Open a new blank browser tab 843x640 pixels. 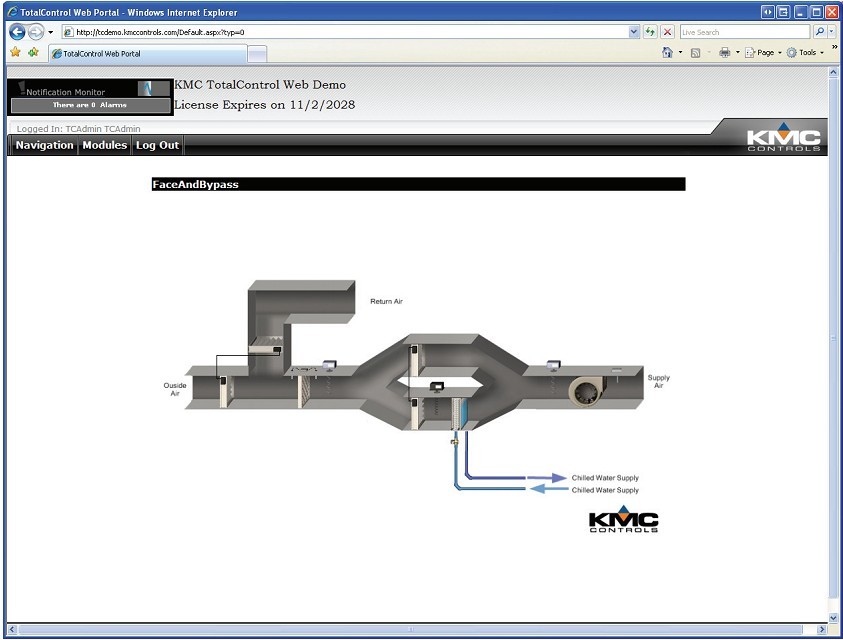258,54
